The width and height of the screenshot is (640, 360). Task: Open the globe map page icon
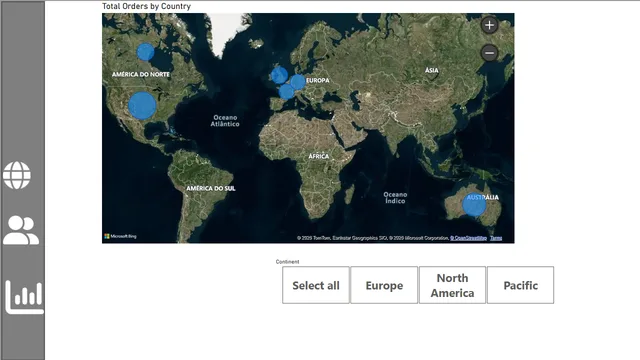[x=17, y=175]
